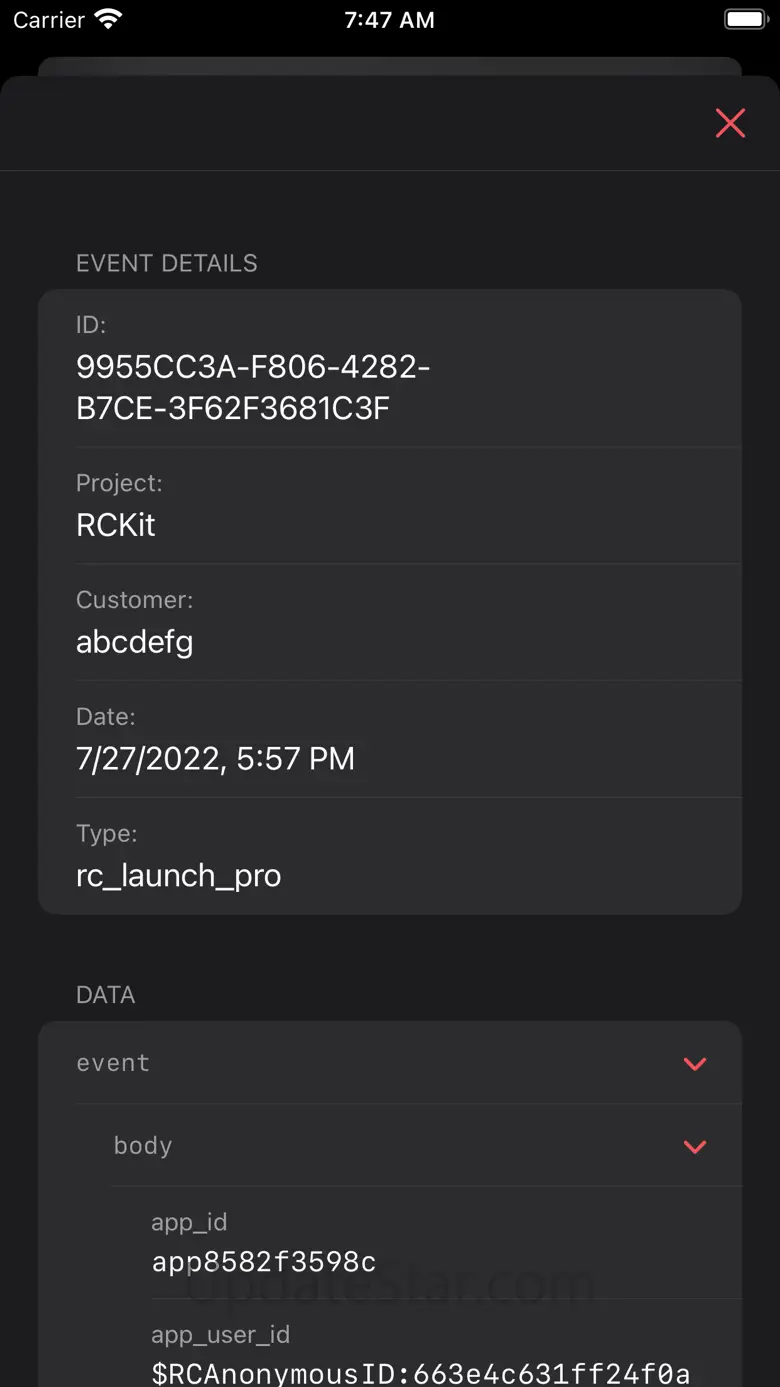780x1387 pixels.
Task: Tap the Carrier label in status bar
Action: click(49, 20)
